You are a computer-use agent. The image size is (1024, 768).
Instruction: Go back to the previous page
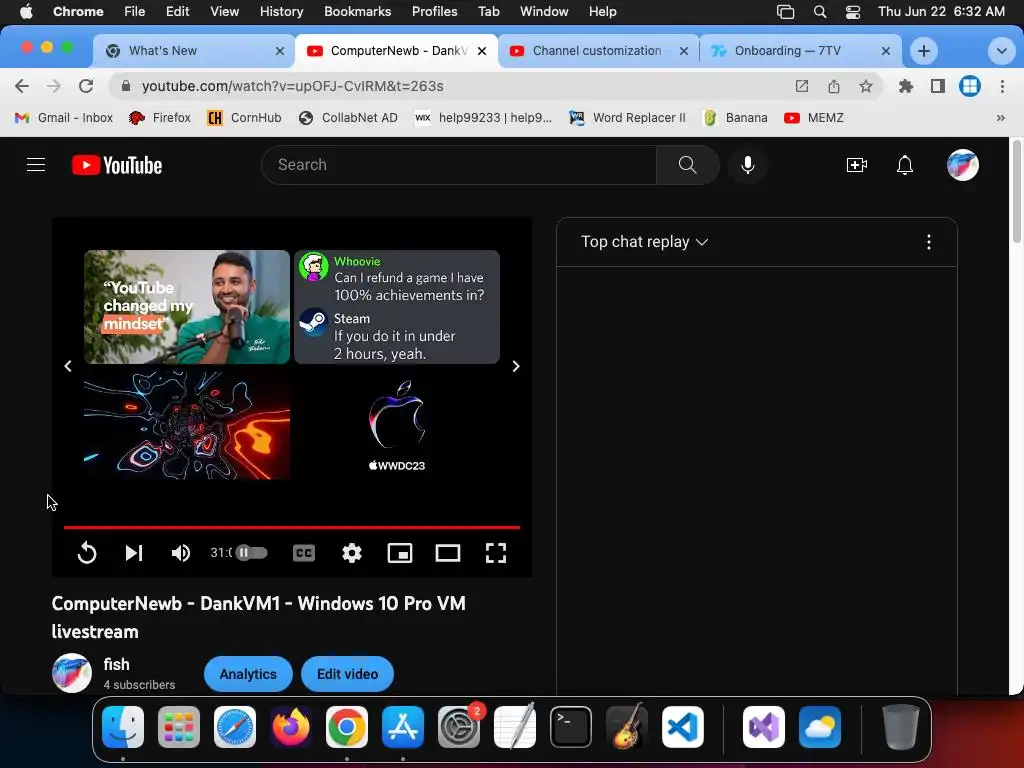coord(22,86)
